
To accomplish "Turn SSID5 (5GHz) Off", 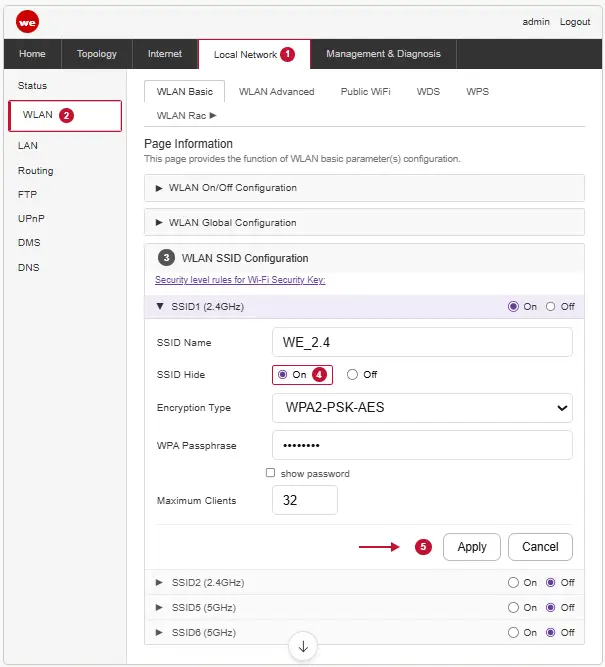I will [550, 607].
